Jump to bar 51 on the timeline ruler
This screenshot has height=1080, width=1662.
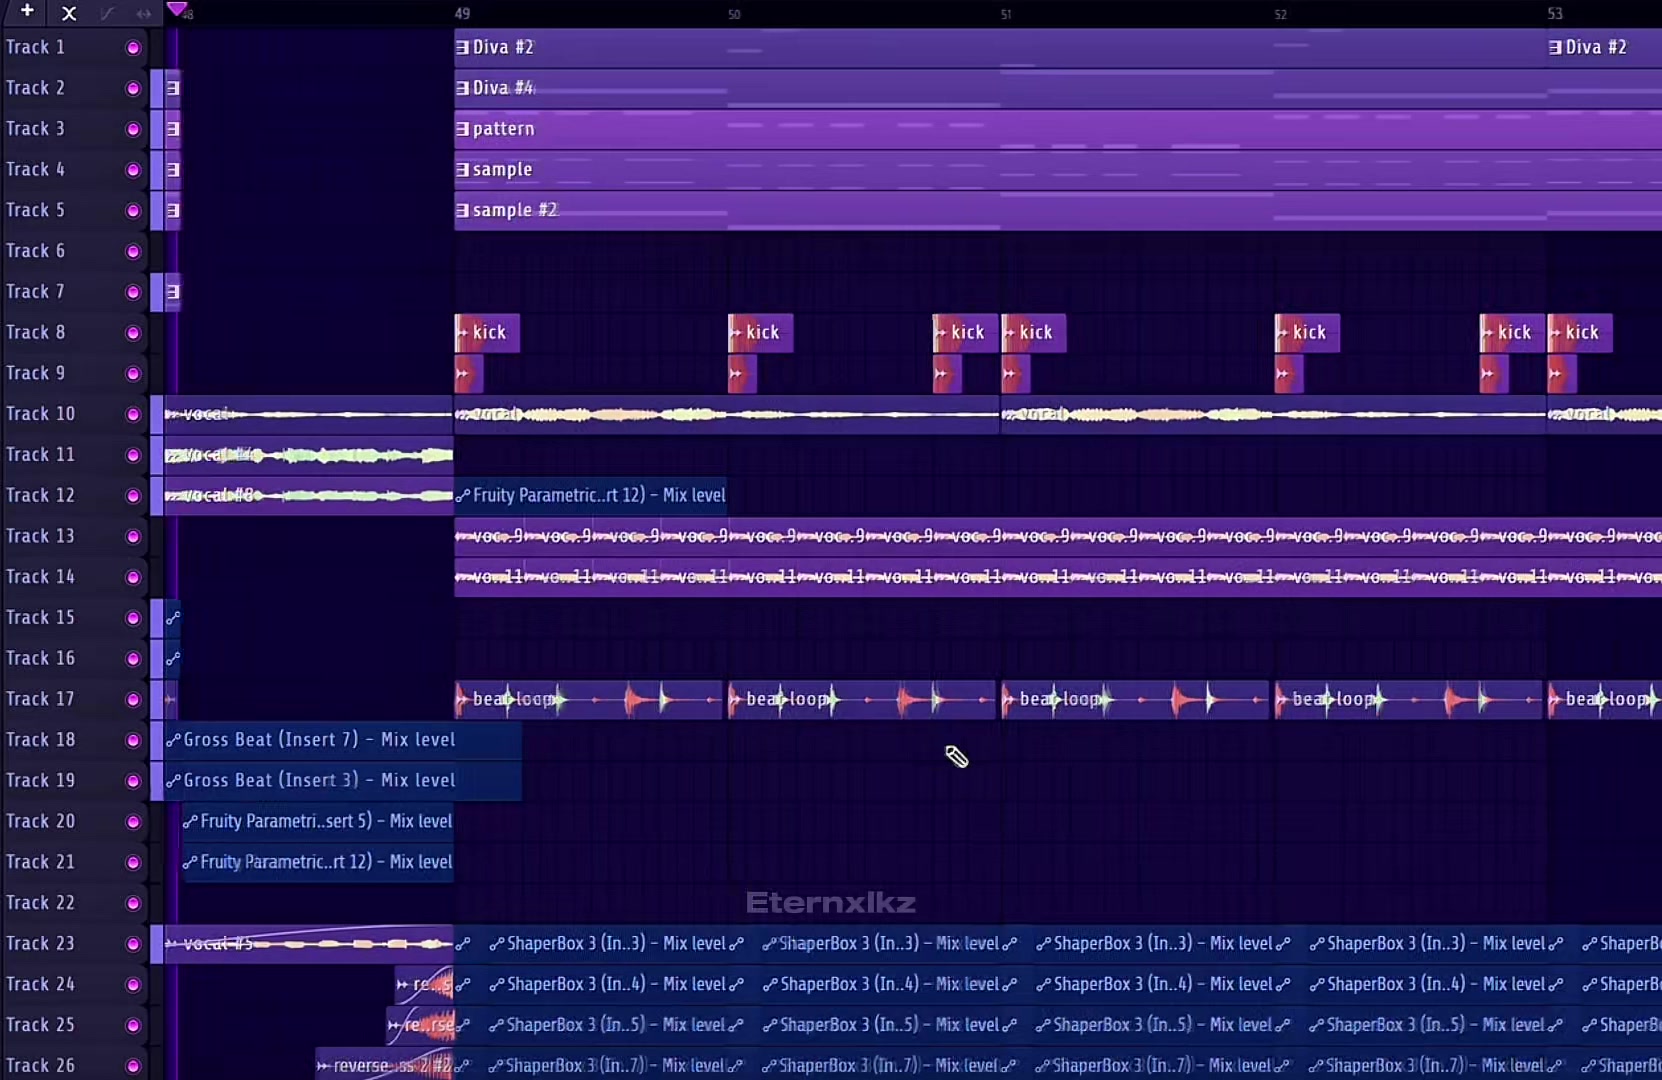point(1007,14)
